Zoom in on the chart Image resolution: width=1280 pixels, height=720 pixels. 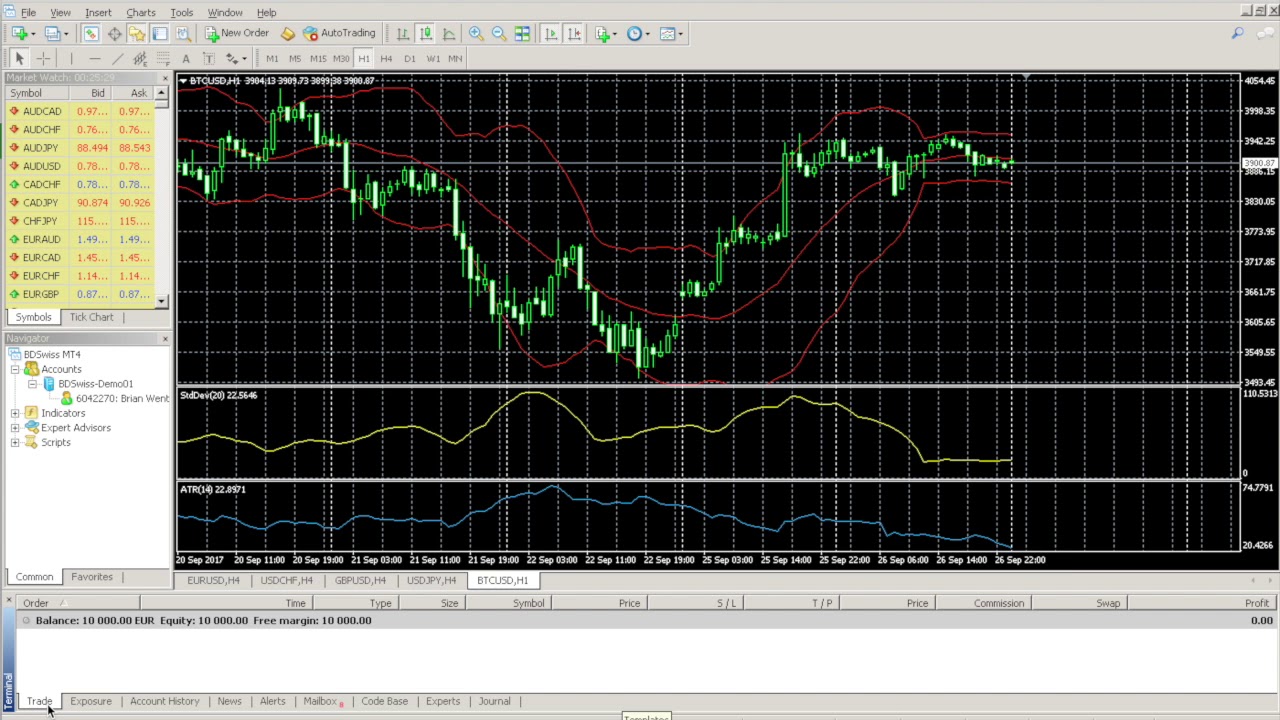coord(476,33)
